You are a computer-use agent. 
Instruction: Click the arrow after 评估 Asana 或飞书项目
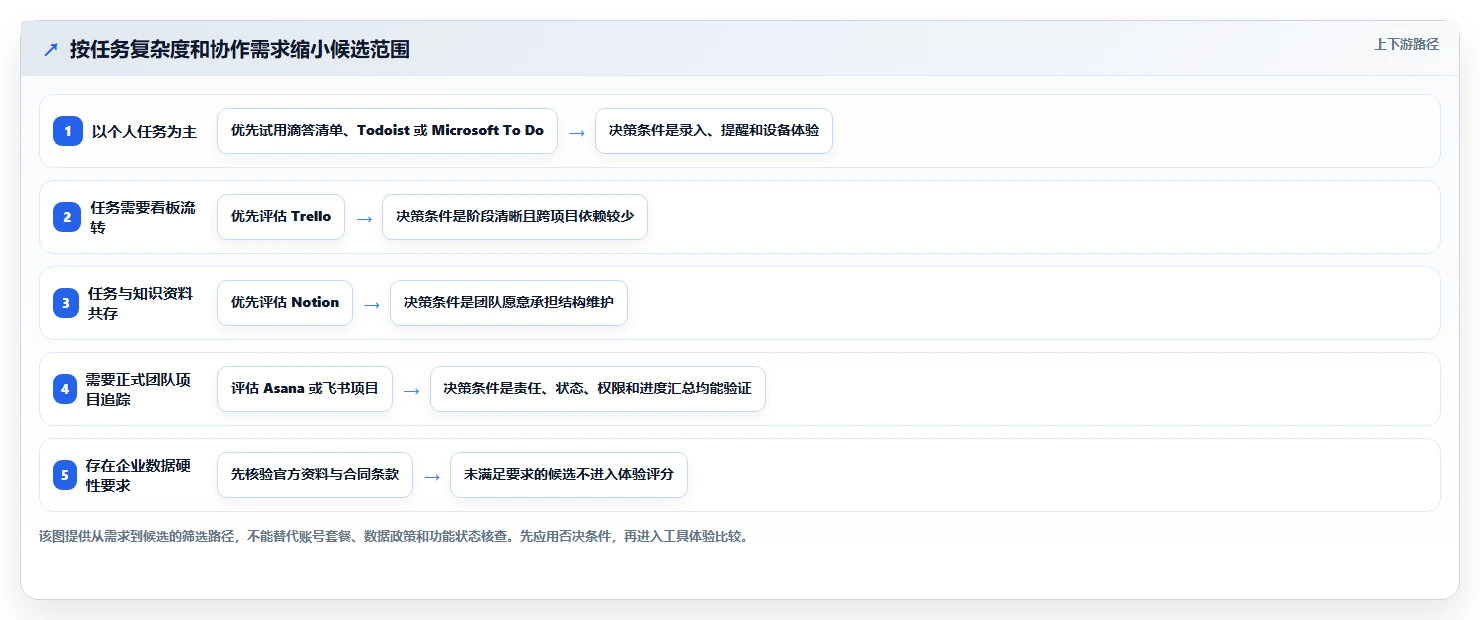[x=412, y=390]
